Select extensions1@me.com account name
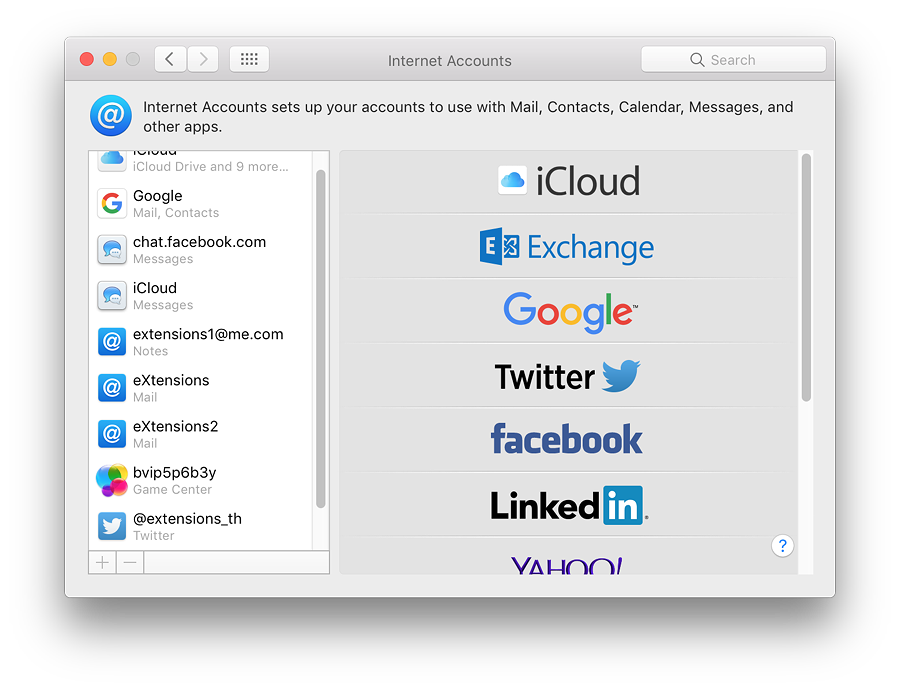 208,334
